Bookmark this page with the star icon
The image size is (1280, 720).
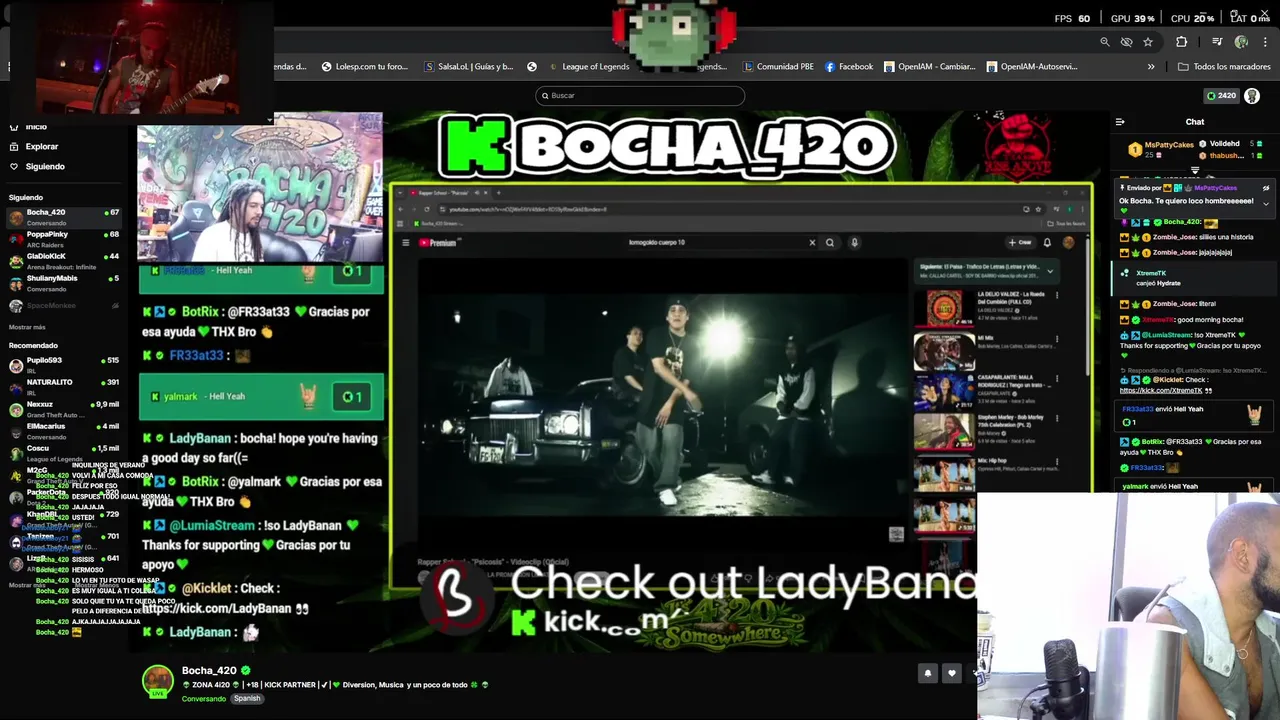point(1148,42)
